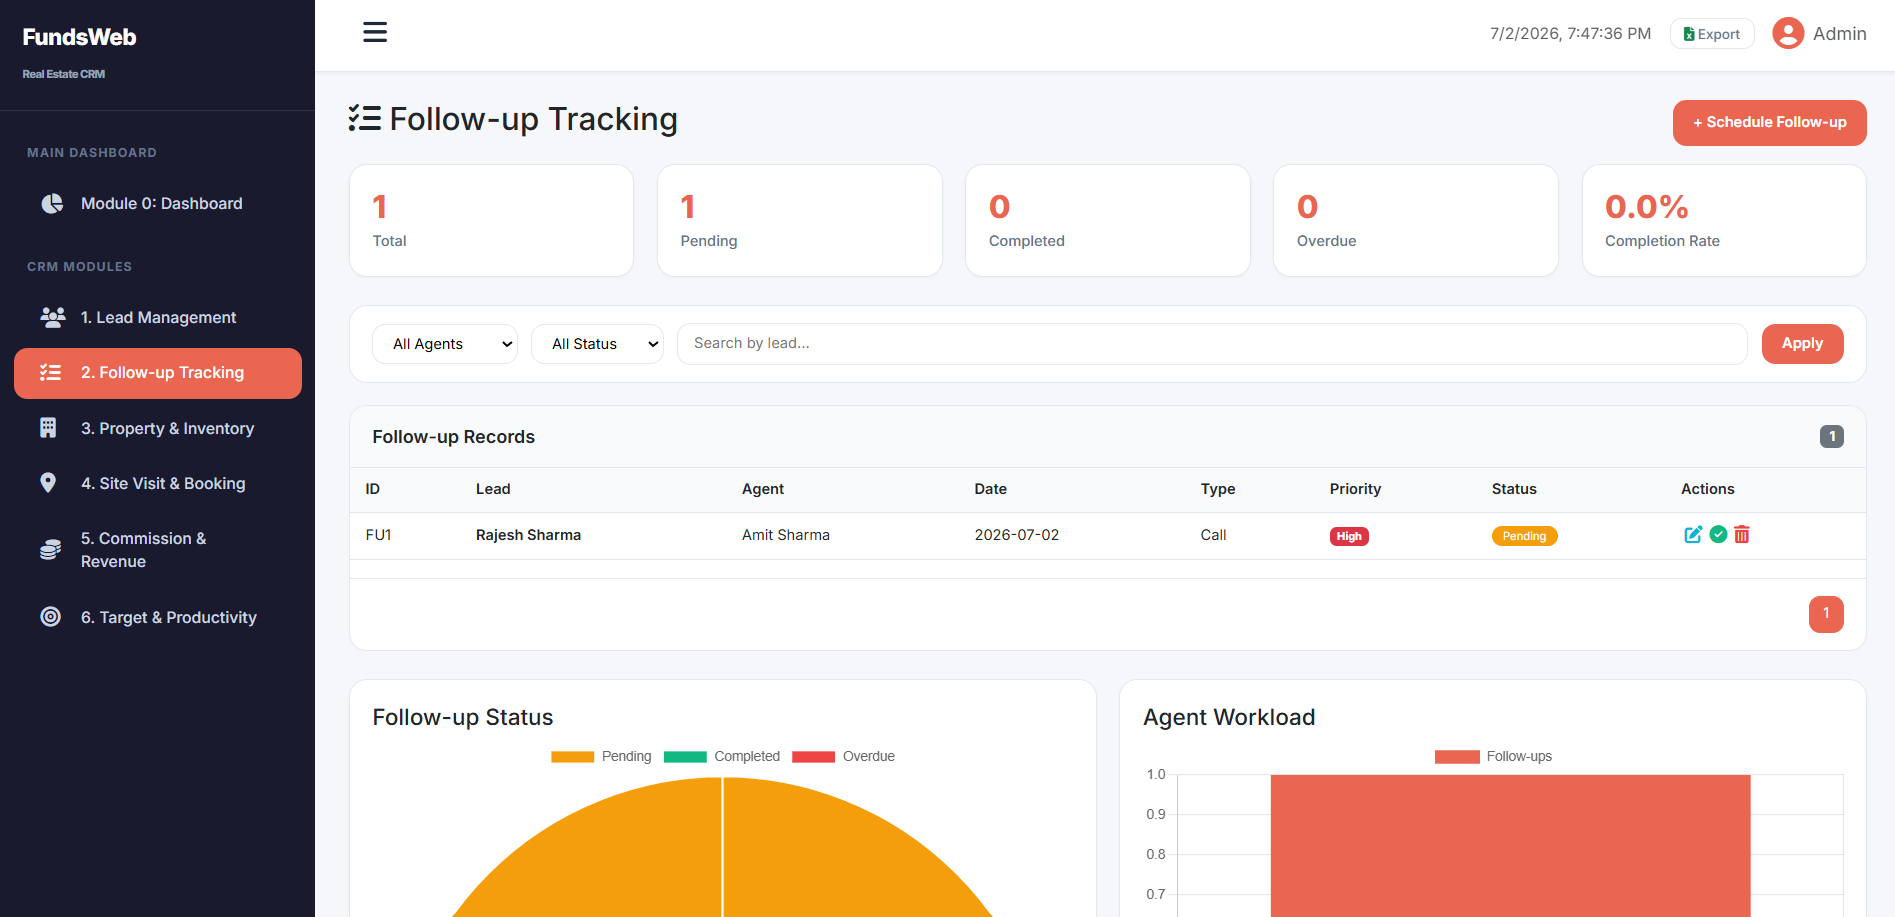Click the Follow-ups bar in Agent Workload chart
The image size is (1895, 917).
coord(1510,846)
